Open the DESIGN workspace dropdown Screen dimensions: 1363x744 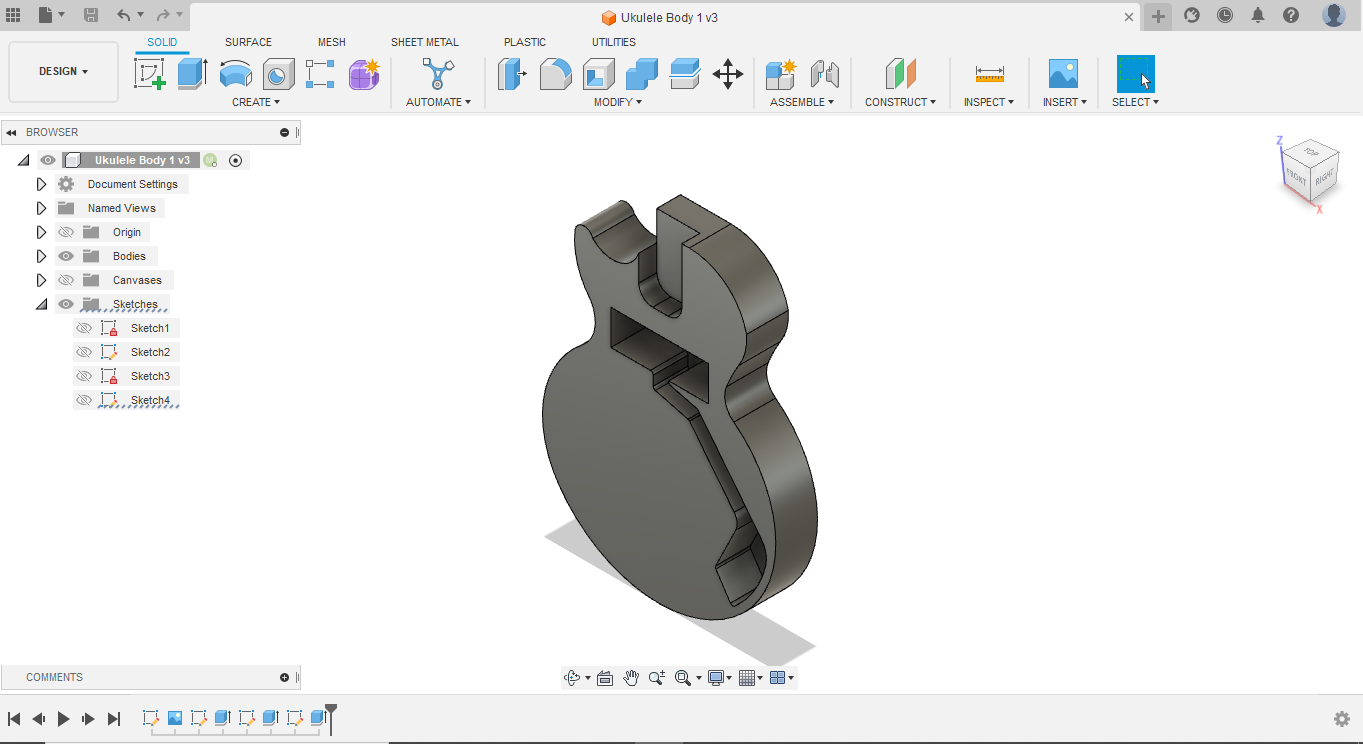(63, 72)
